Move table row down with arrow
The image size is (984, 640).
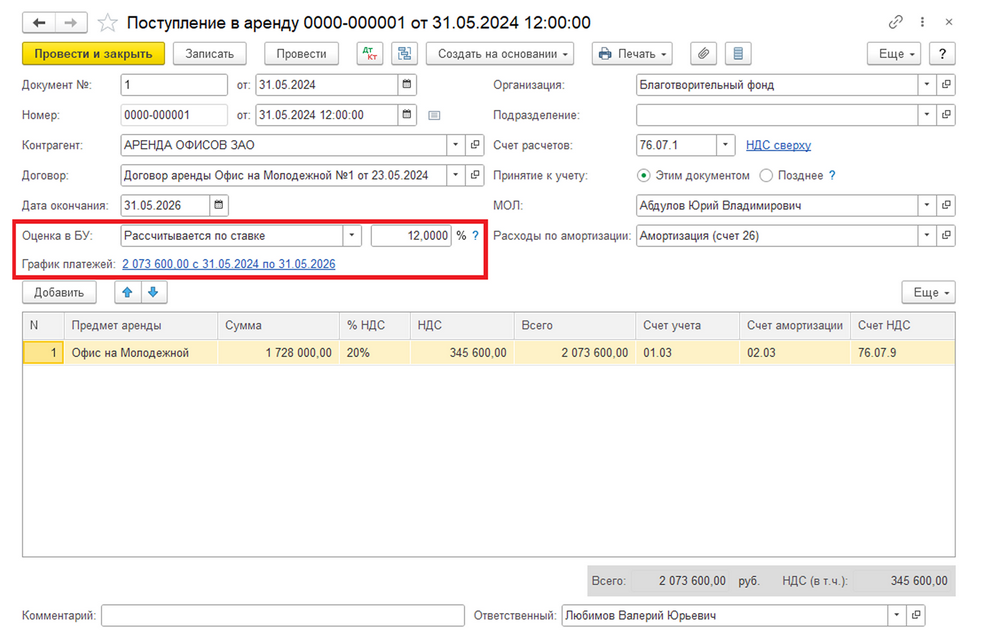152,292
